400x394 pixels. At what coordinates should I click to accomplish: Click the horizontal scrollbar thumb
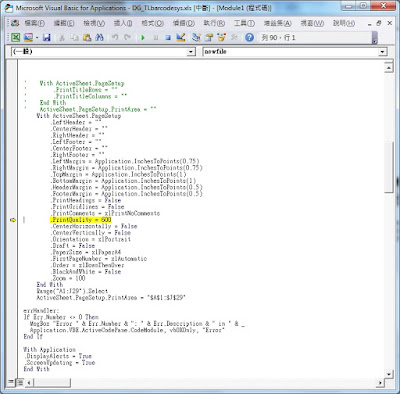click(52, 383)
